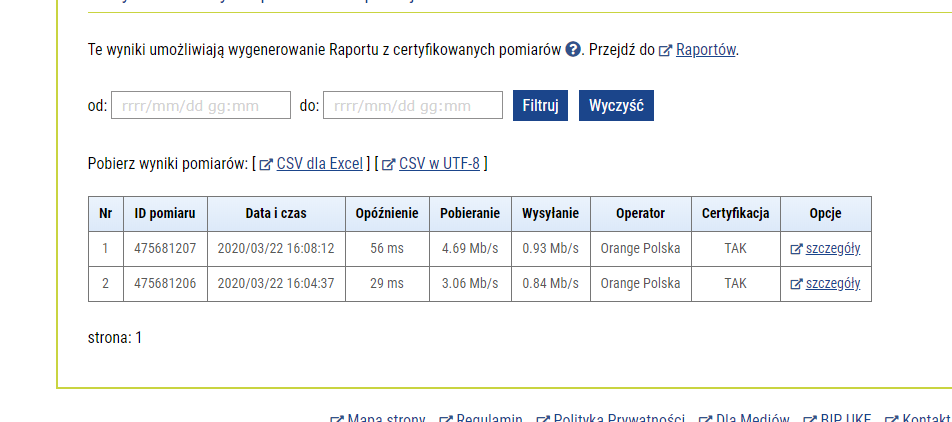
Task: Click the help question mark icon
Action: (573, 50)
